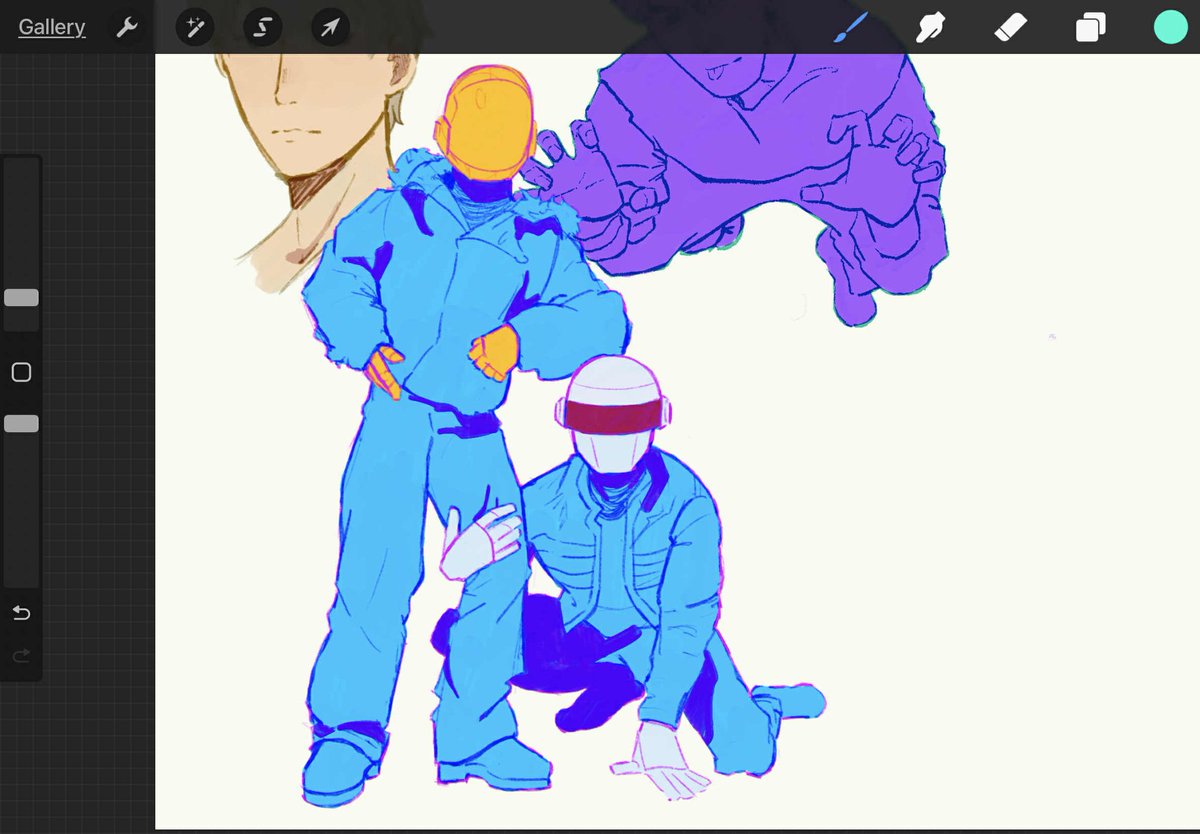Open the Gallery
Screen dimensions: 1200x834
tap(52, 27)
